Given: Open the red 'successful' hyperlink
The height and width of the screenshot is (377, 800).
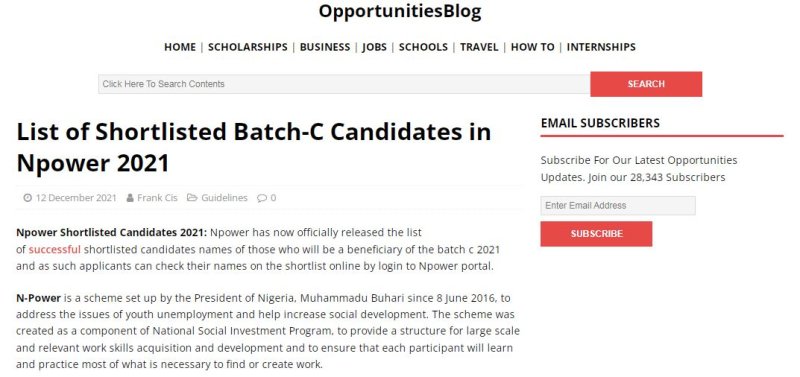Looking at the screenshot, I should (55, 249).
